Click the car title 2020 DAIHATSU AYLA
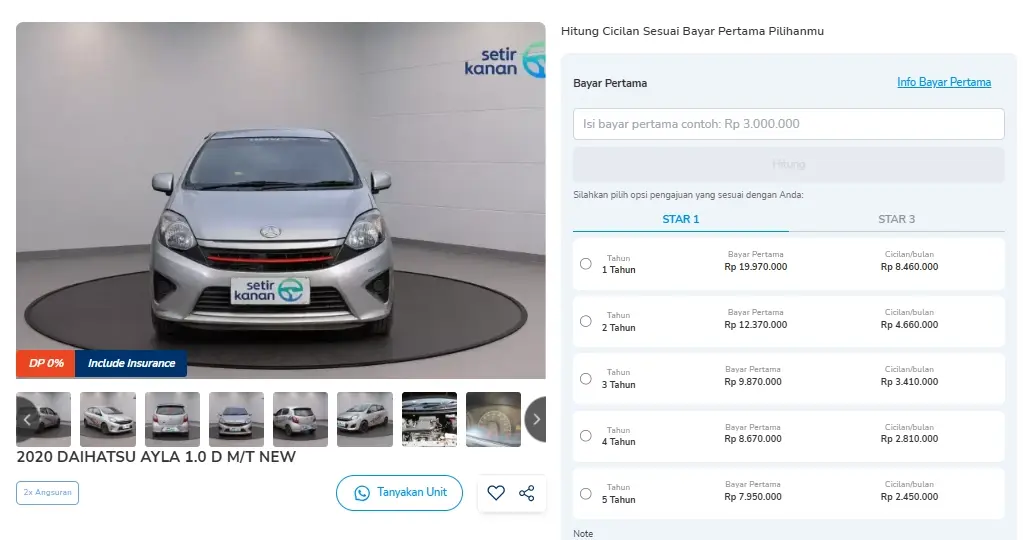 [x=156, y=457]
